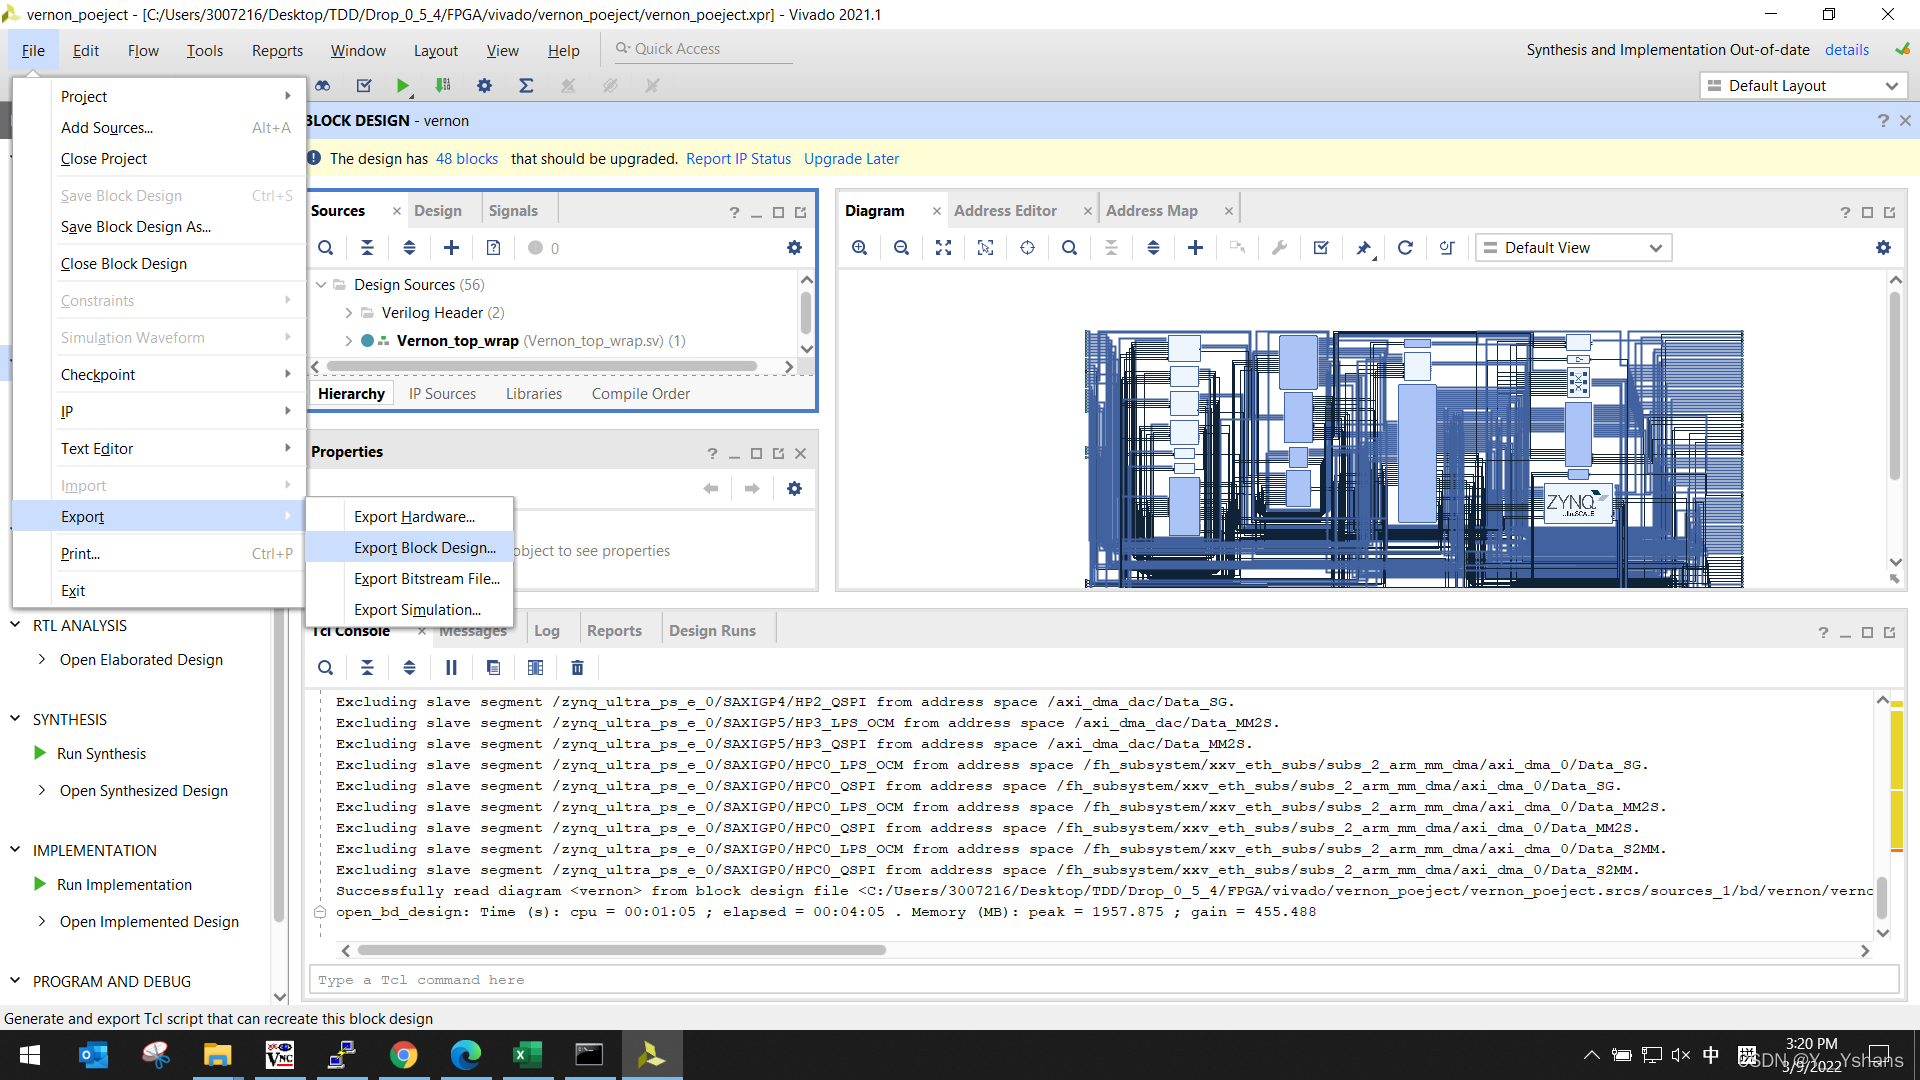1920x1080 pixels.
Task: Click the Report IP Status link
Action: [738, 159]
